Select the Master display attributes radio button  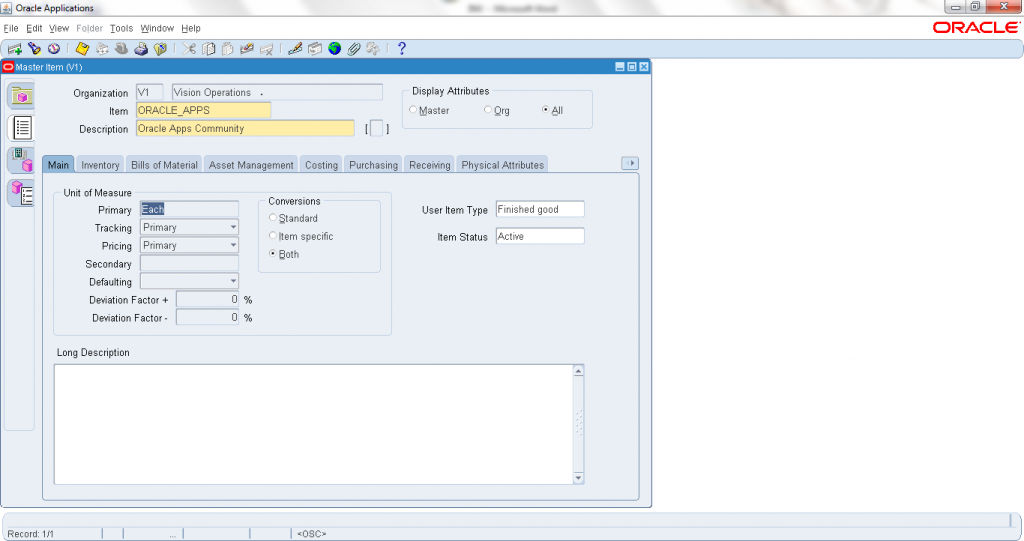(x=414, y=110)
